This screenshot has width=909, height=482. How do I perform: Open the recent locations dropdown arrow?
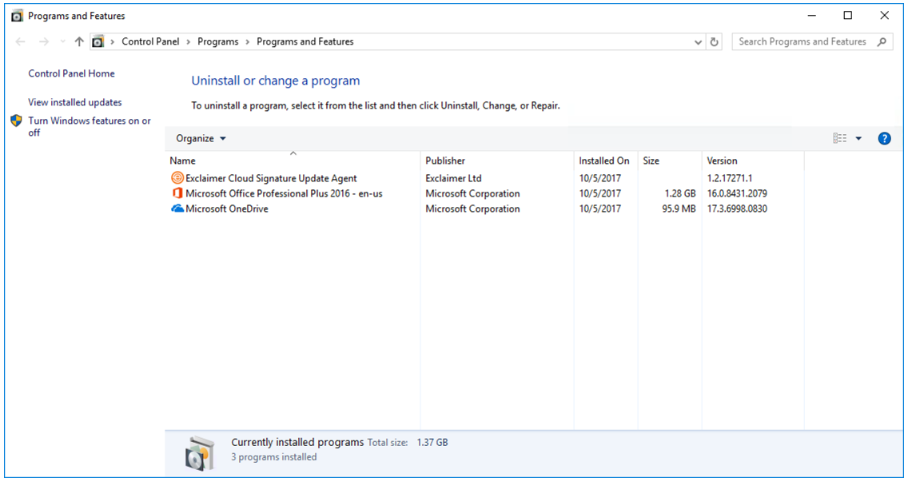pyautogui.click(x=62, y=42)
